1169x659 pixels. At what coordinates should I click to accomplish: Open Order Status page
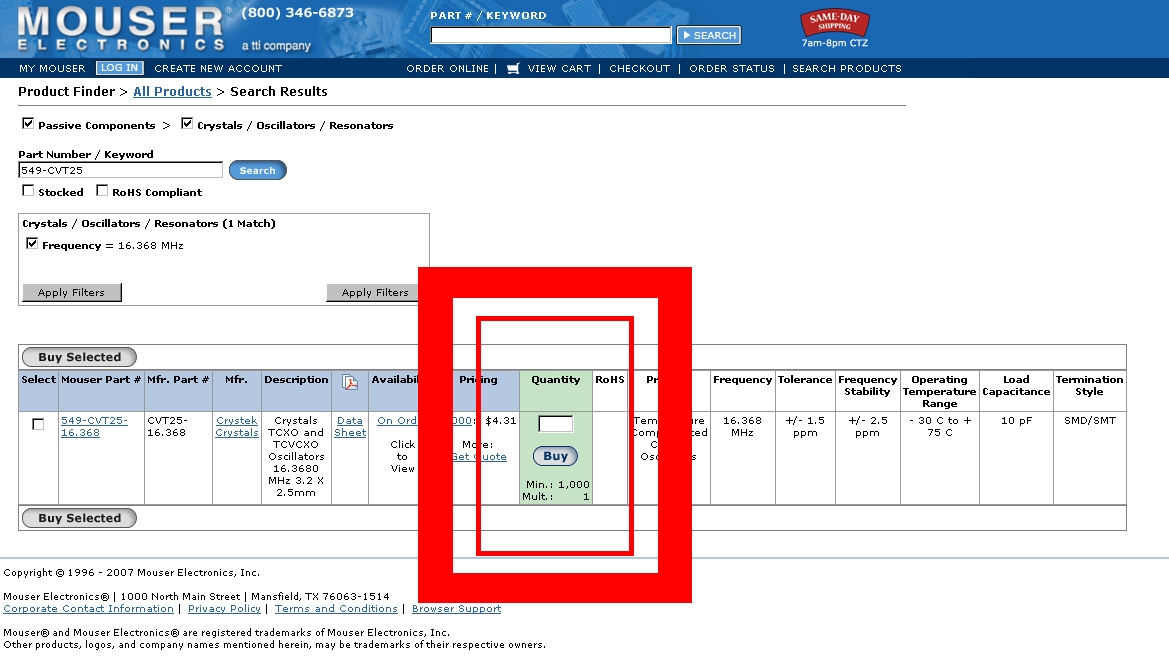732,69
